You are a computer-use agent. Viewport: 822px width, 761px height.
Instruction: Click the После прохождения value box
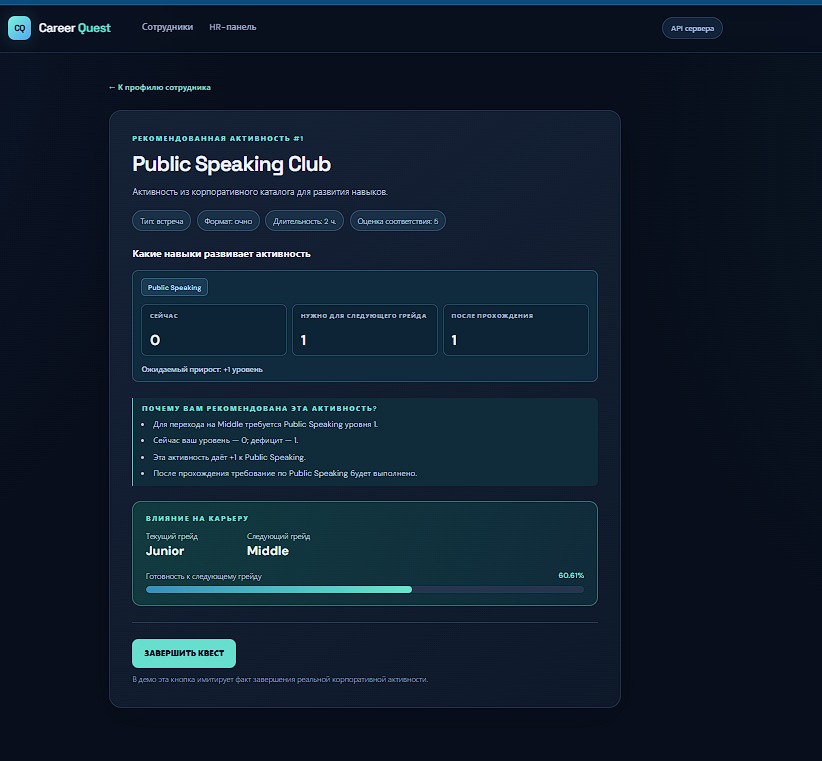516,330
